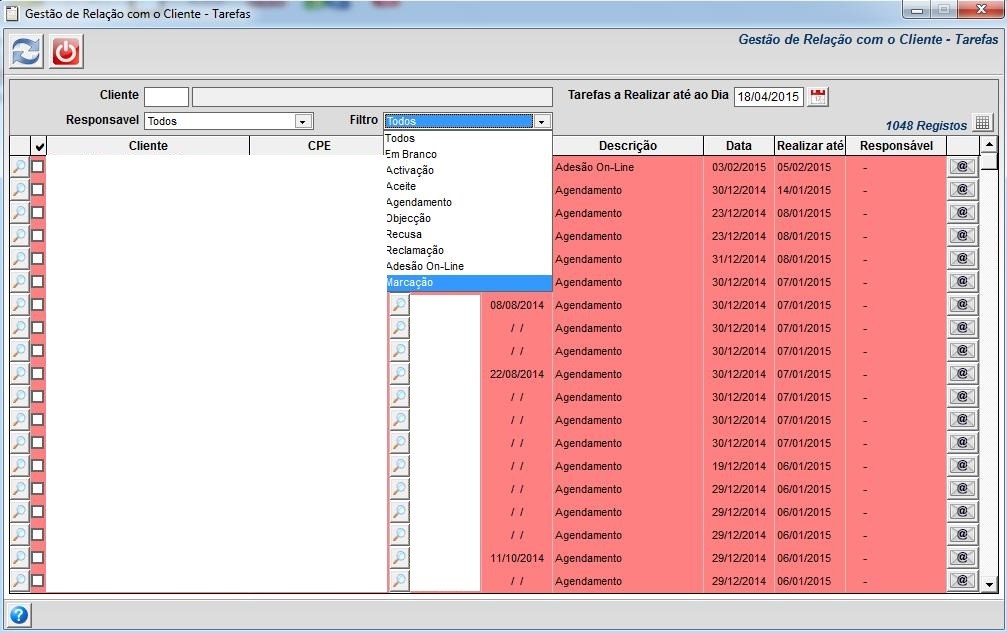
Task: Check the second row's checkbox
Action: click(38, 190)
